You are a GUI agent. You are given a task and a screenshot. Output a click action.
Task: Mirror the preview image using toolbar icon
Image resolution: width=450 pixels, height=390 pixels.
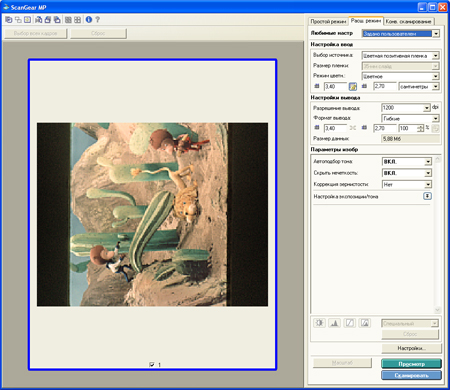[x=39, y=20]
